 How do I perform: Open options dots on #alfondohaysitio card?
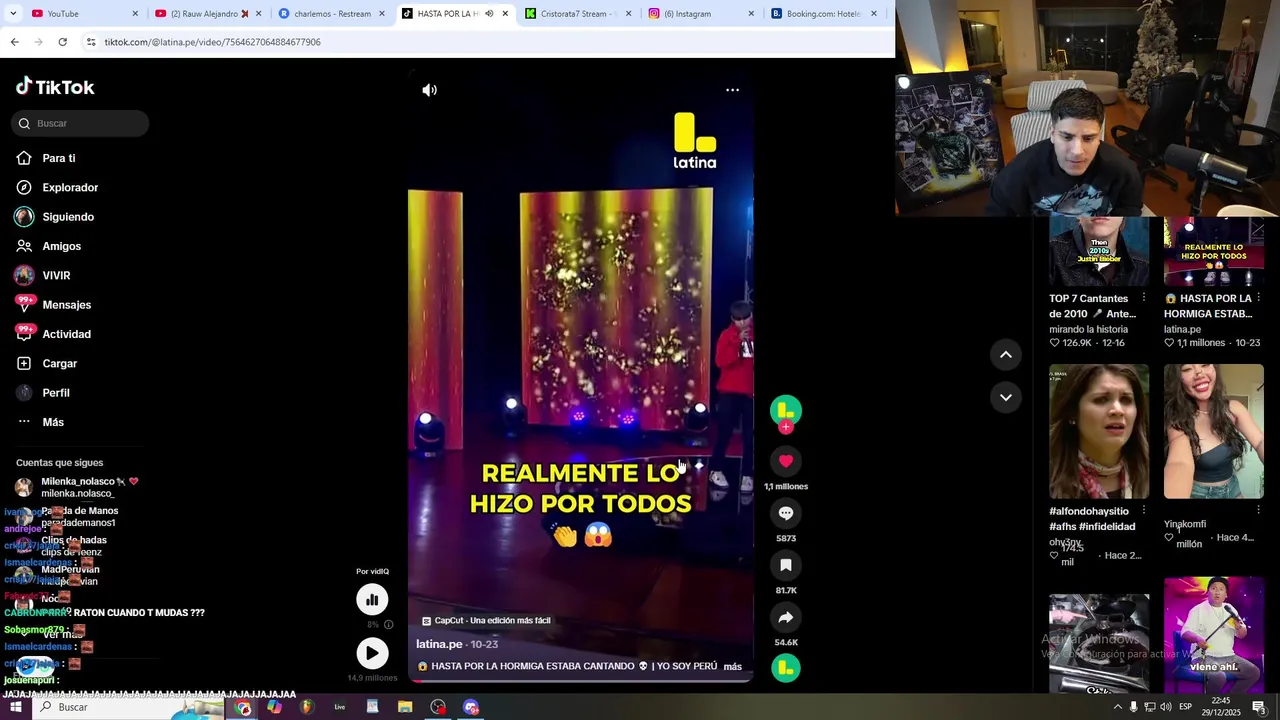[x=1144, y=511]
